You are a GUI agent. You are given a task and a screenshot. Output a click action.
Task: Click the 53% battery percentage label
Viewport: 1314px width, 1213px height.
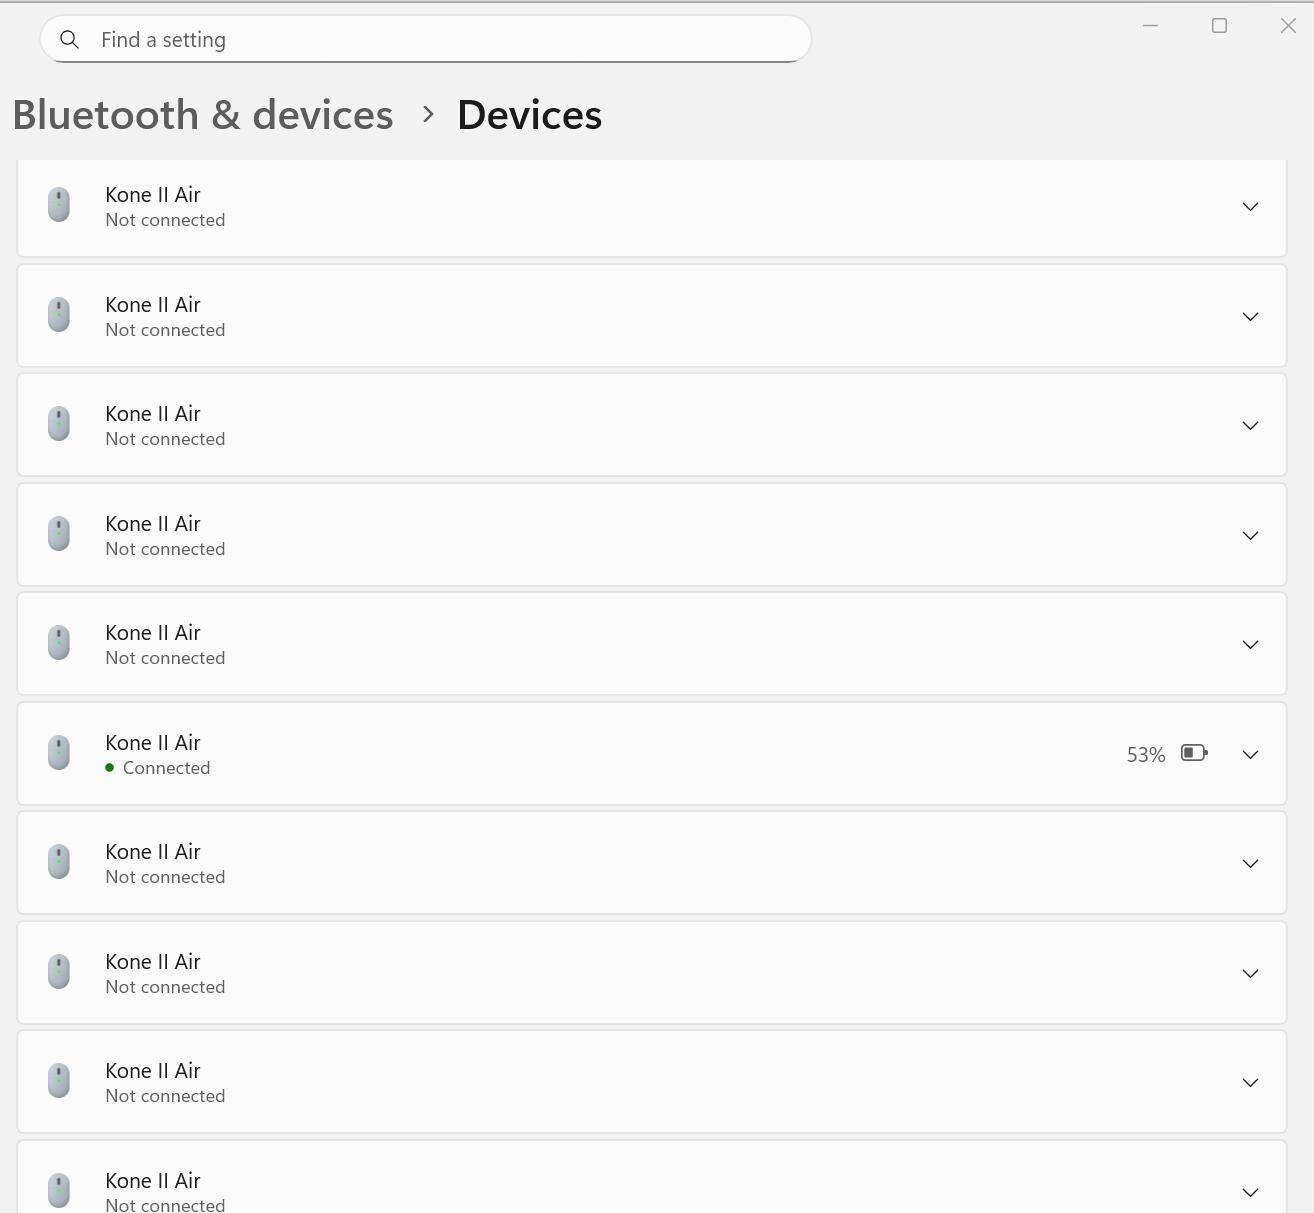(1145, 755)
